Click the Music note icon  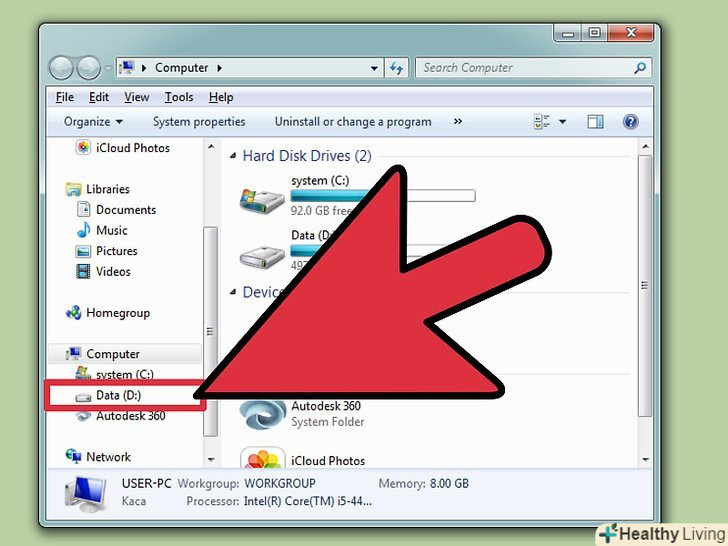click(84, 230)
